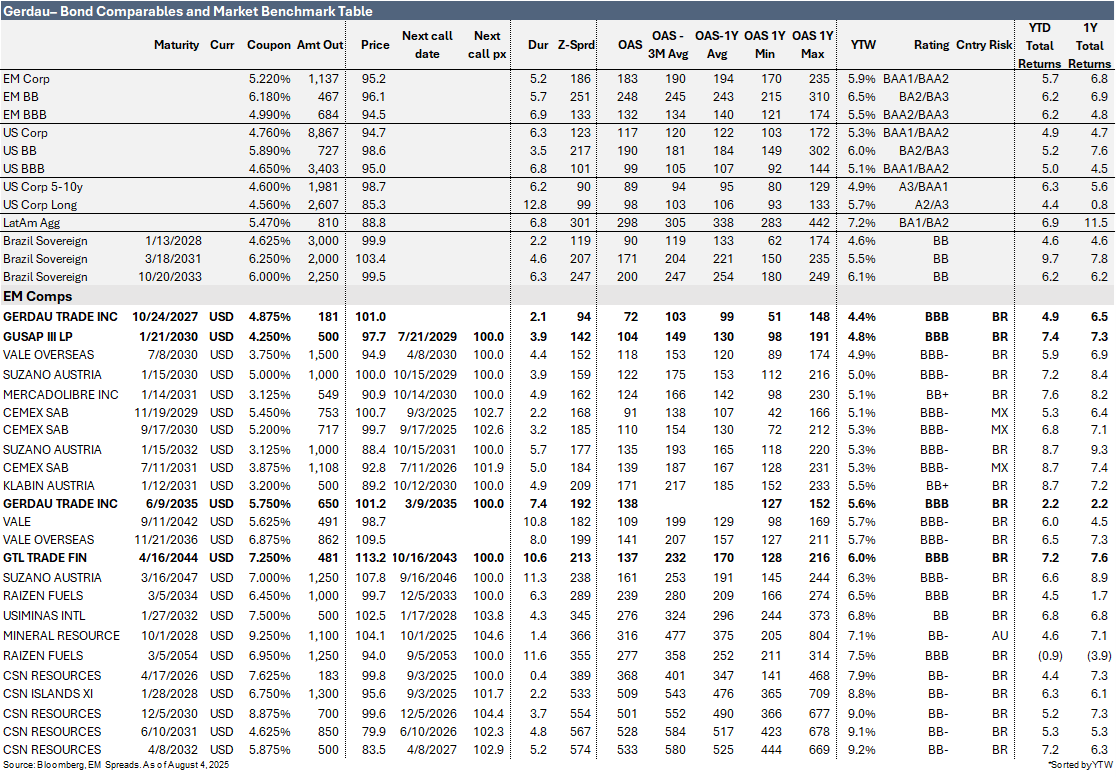This screenshot has width=1116, height=778.
Task: Select the 'EM BBB' row label
Action: click(x=25, y=115)
